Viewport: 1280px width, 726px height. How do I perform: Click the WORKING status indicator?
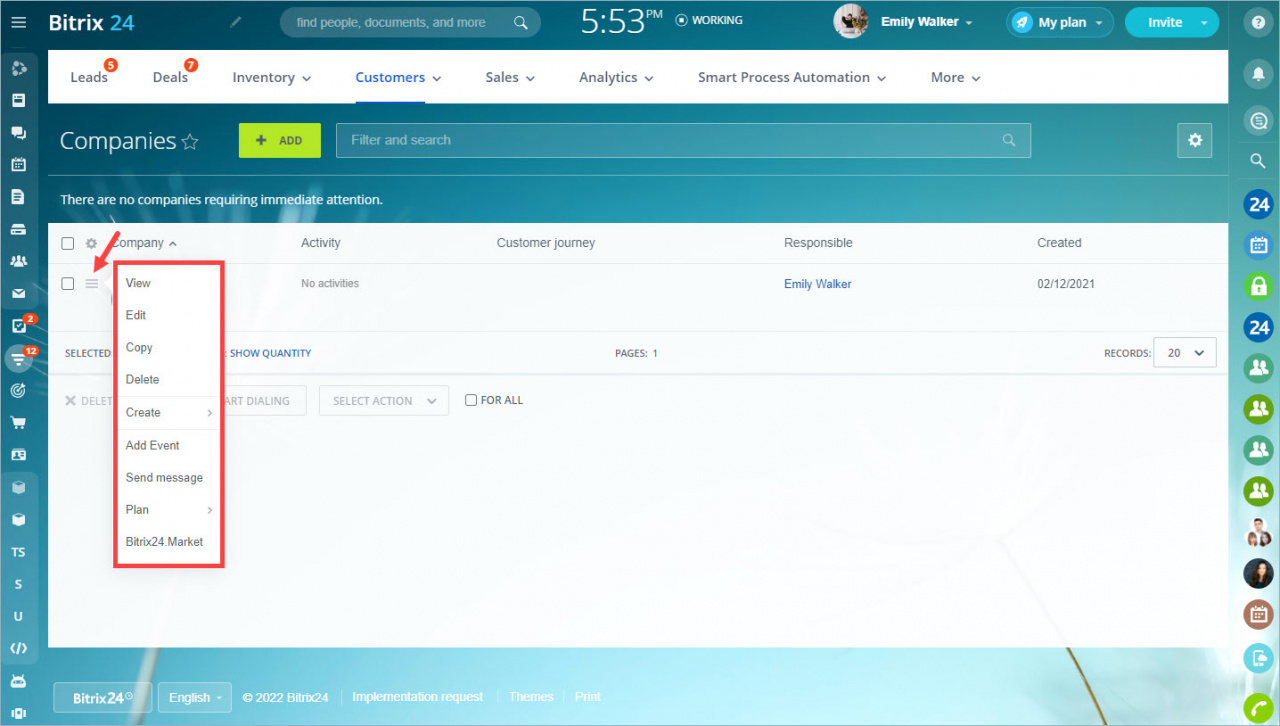pyautogui.click(x=709, y=20)
